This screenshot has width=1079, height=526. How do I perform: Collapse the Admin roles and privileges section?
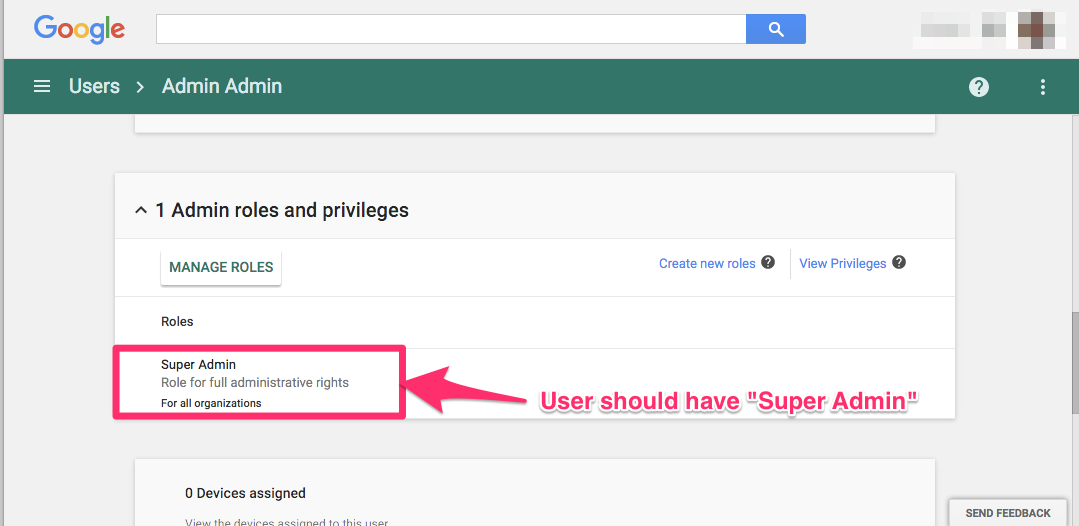140,210
